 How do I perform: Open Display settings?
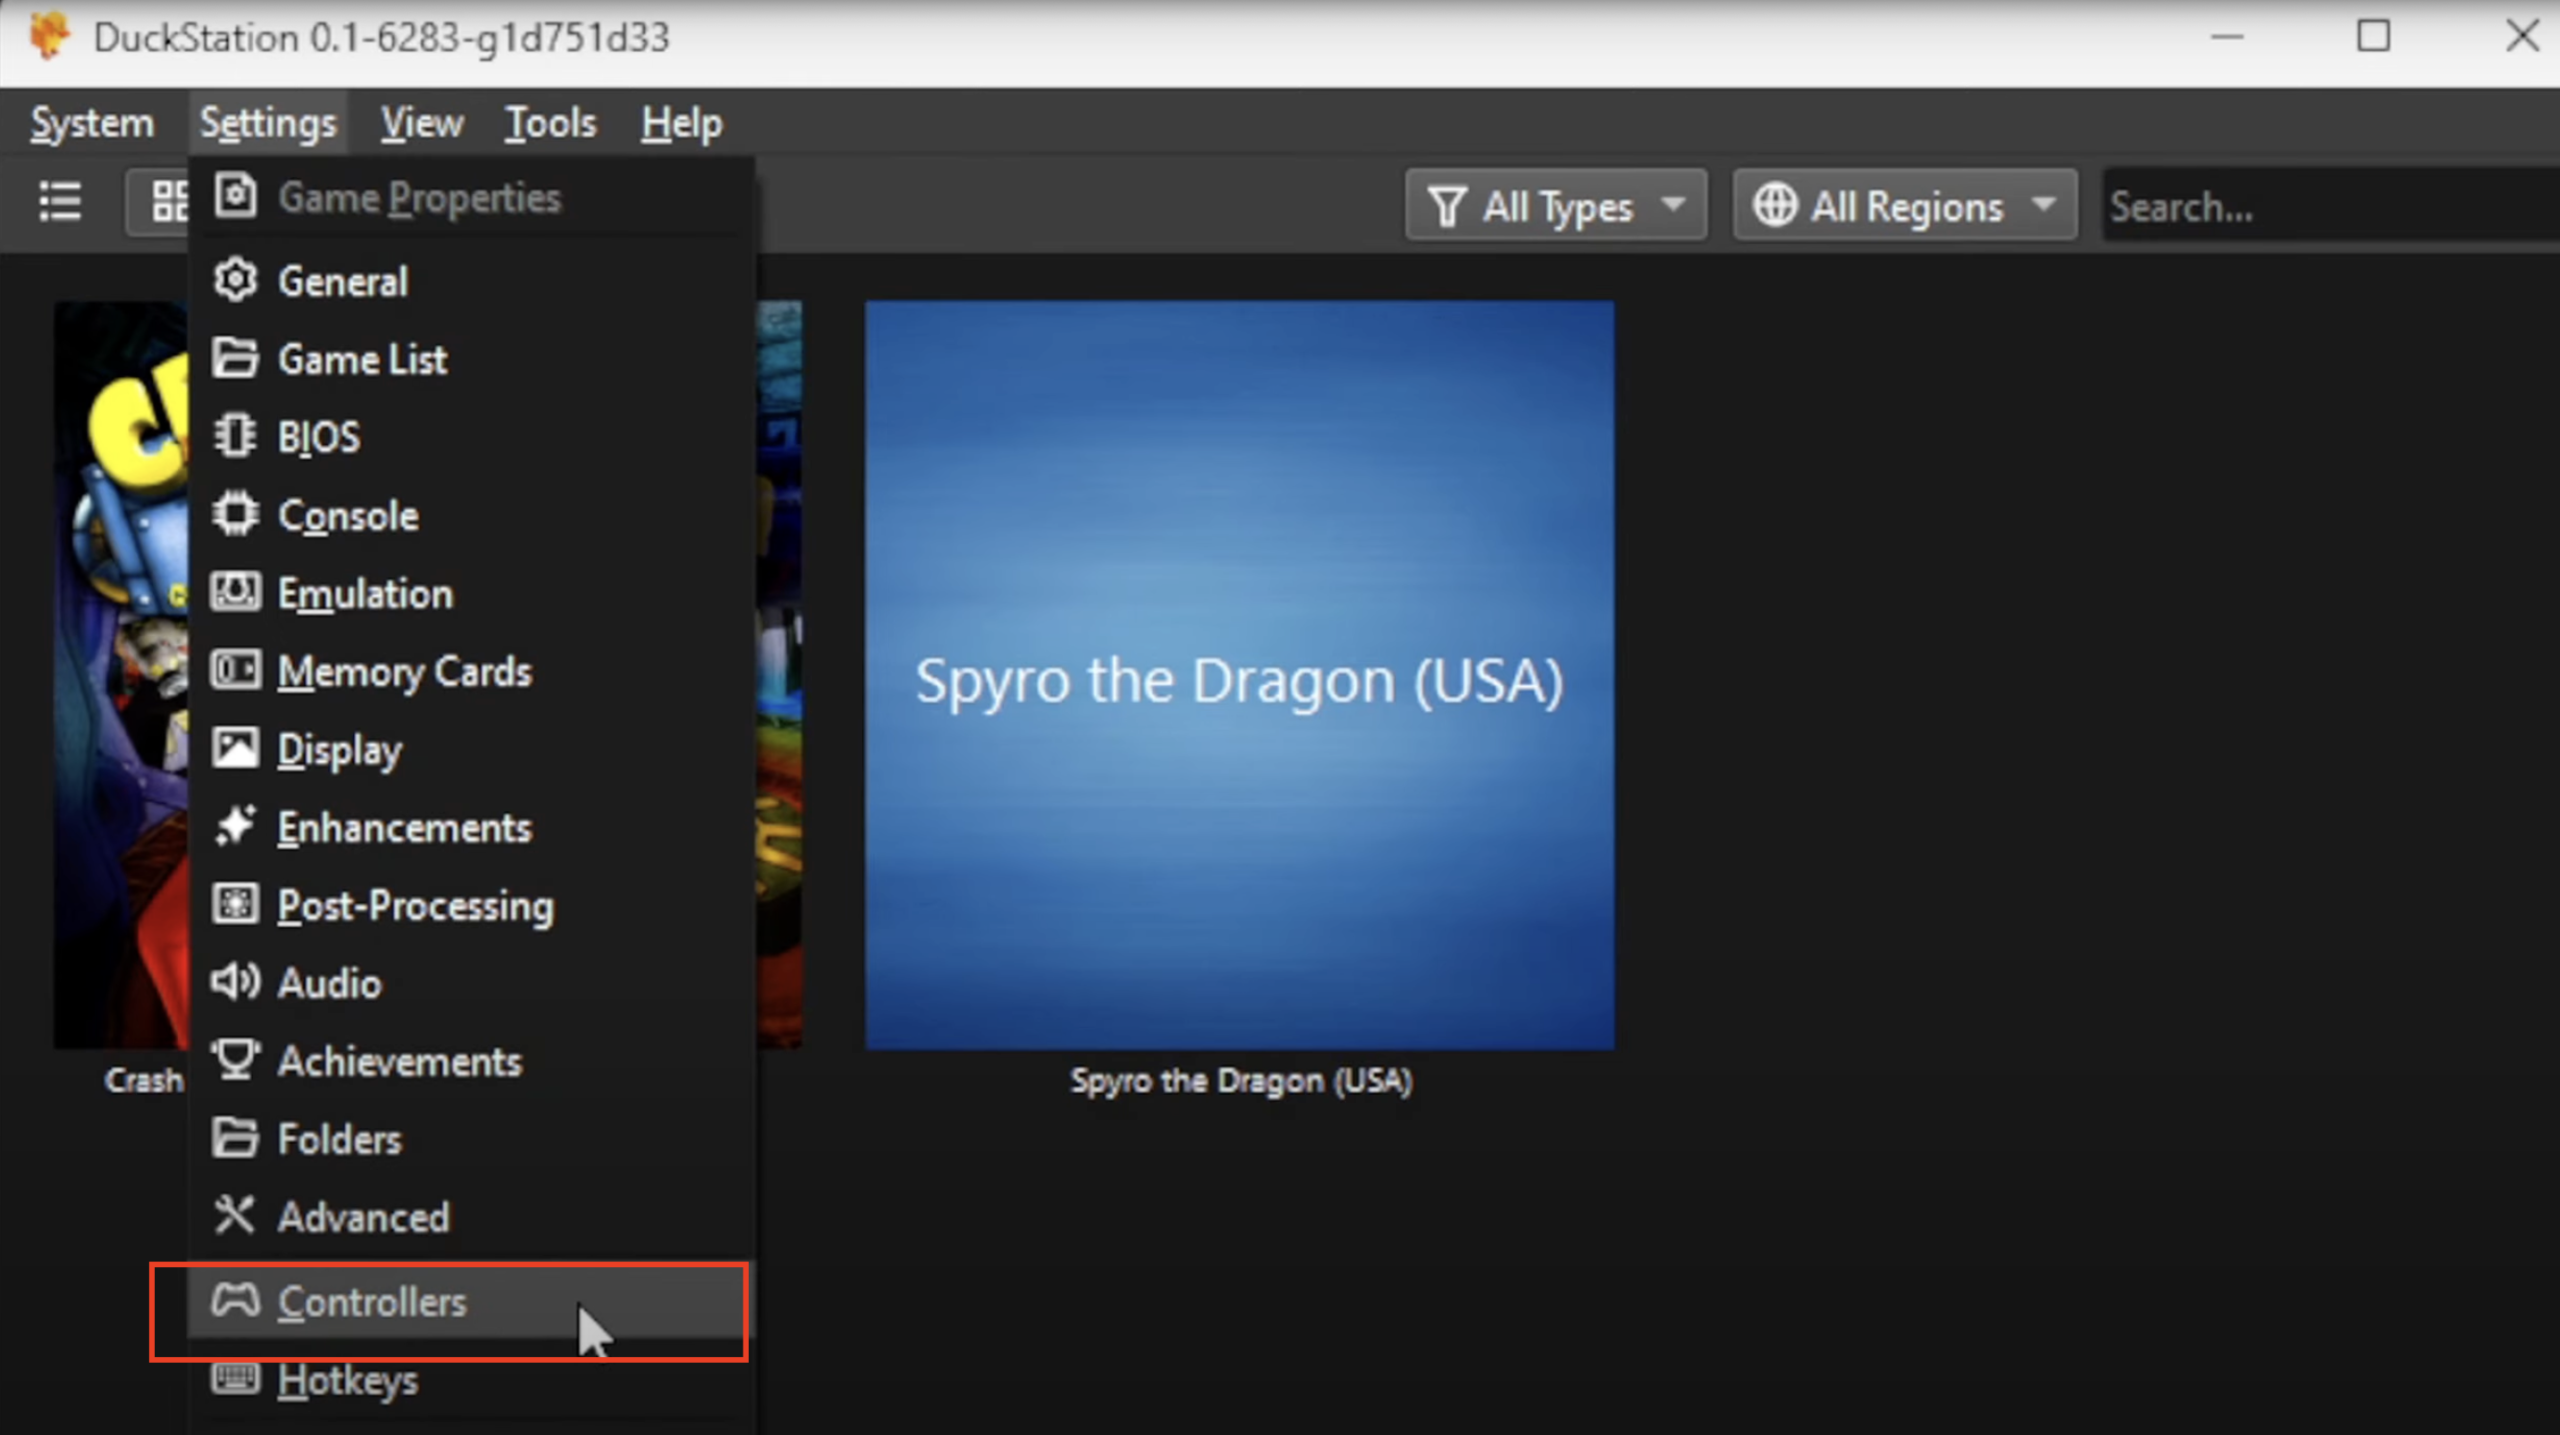tap(472, 749)
